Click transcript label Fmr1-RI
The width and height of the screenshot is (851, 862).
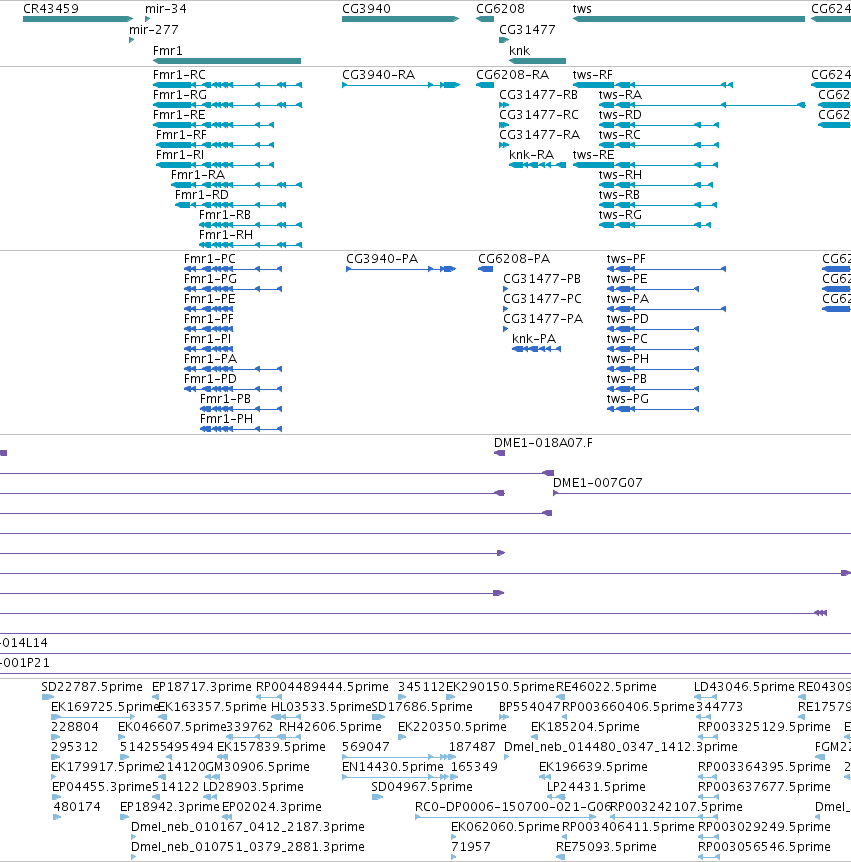(180, 154)
